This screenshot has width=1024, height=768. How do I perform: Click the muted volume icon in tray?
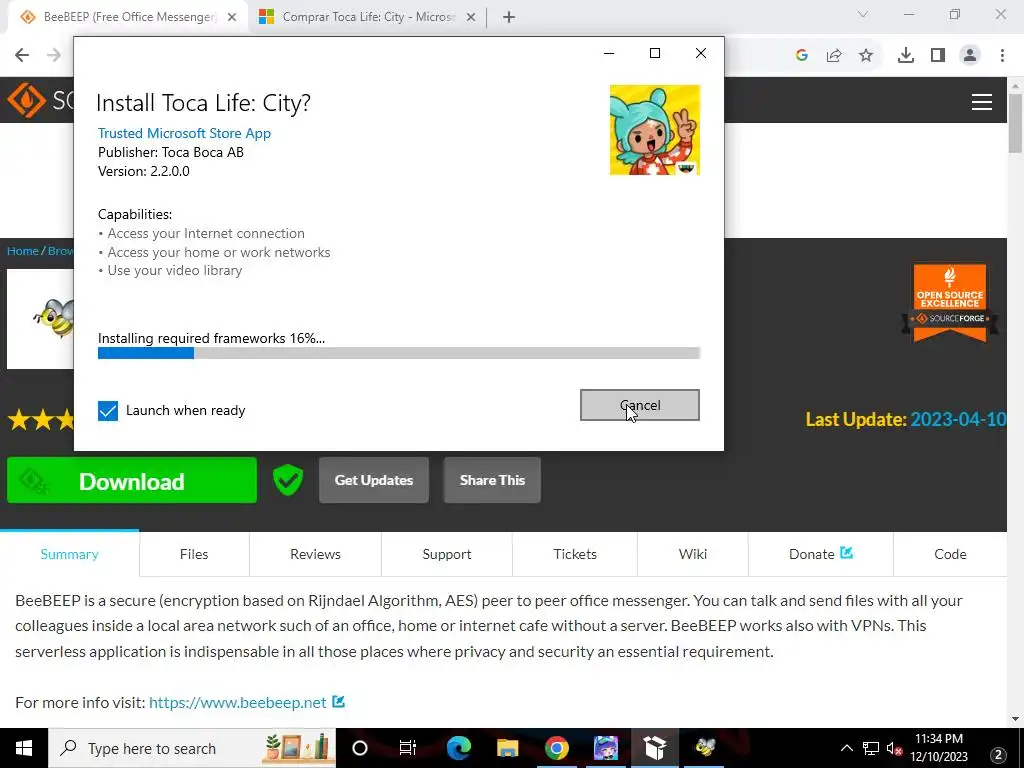click(895, 748)
